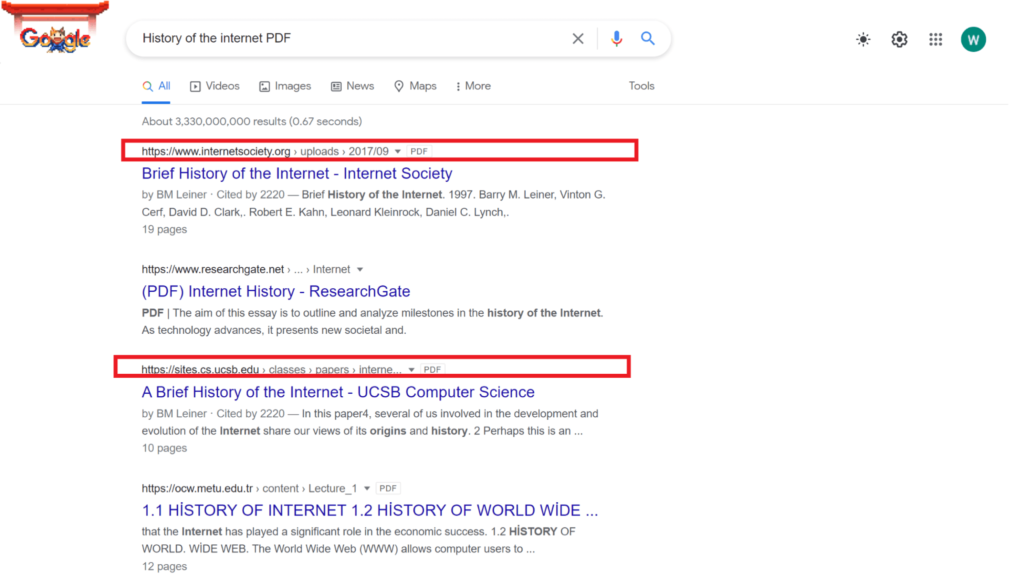Submit search with the magnifying glass icon
The image size is (1024, 576).
tap(647, 39)
